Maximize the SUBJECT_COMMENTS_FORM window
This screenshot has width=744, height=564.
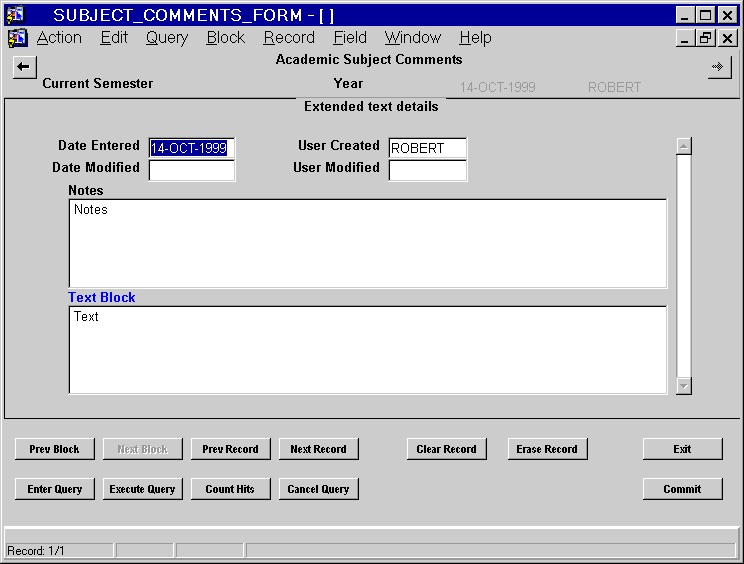tap(706, 15)
